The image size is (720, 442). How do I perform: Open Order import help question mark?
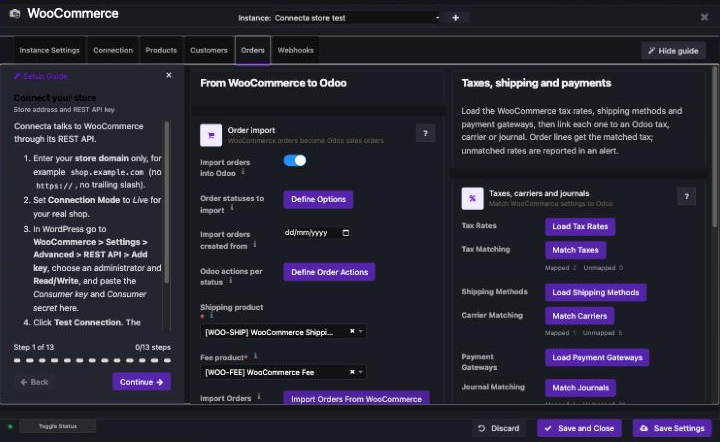point(425,134)
